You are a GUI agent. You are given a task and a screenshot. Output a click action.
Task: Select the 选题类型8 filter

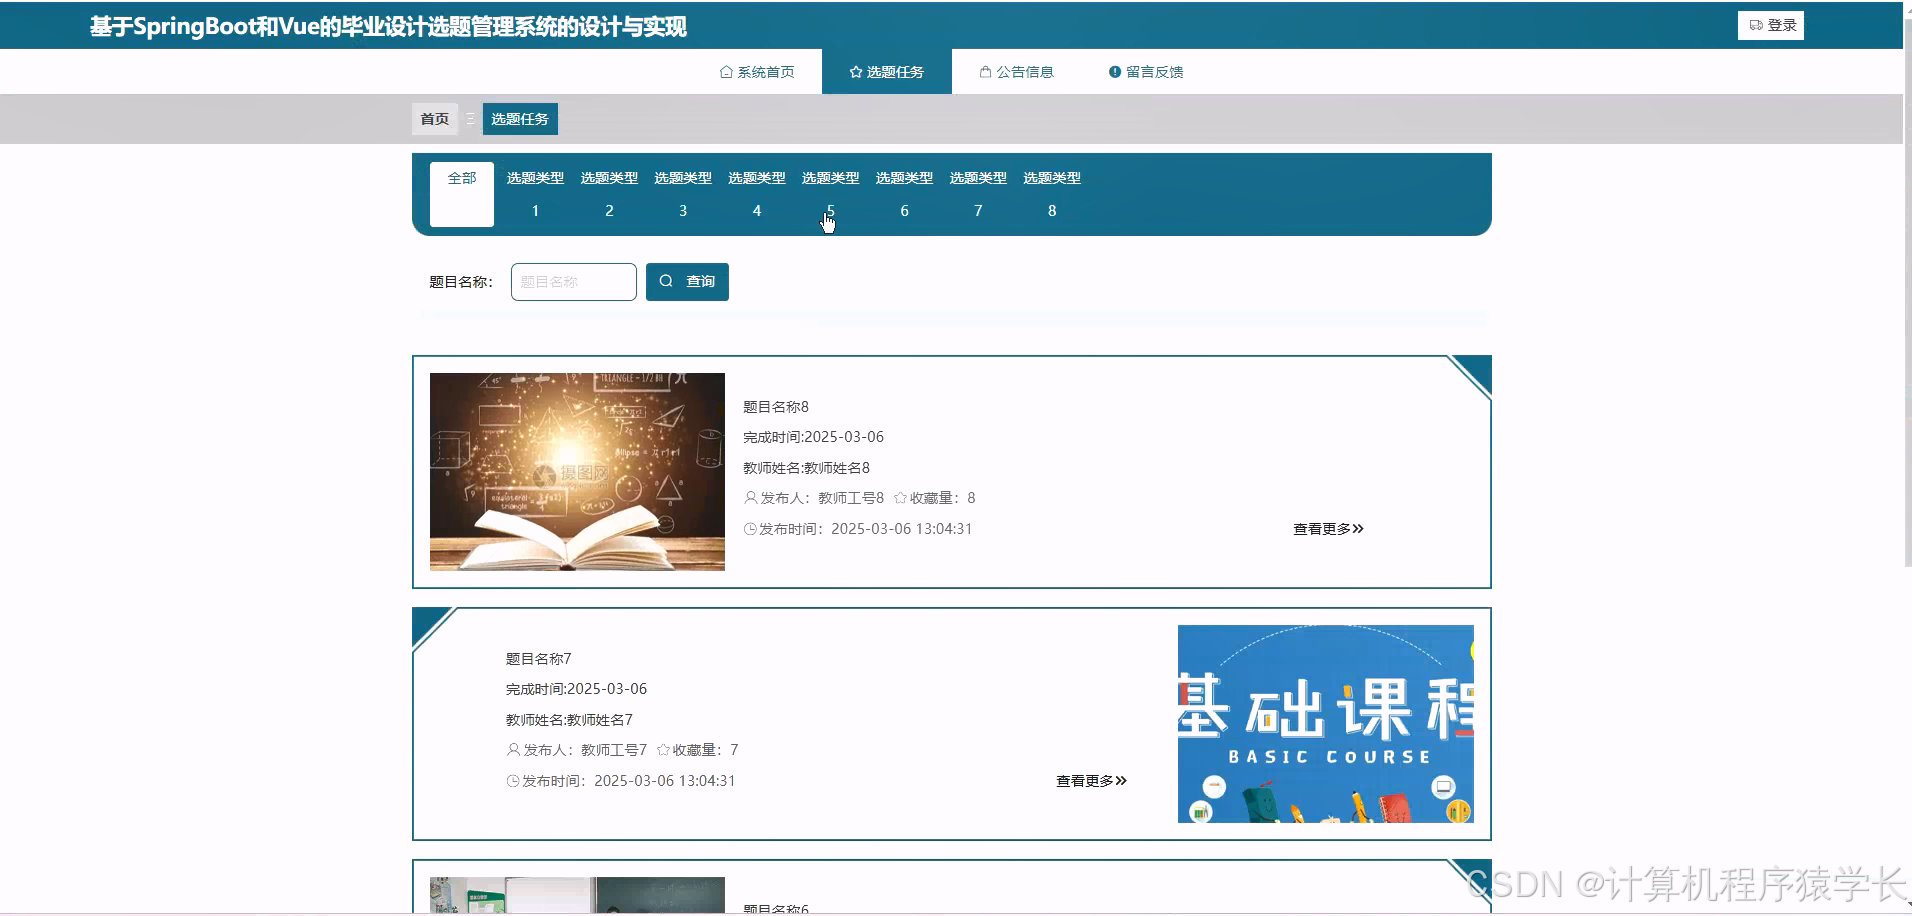[x=1051, y=193]
